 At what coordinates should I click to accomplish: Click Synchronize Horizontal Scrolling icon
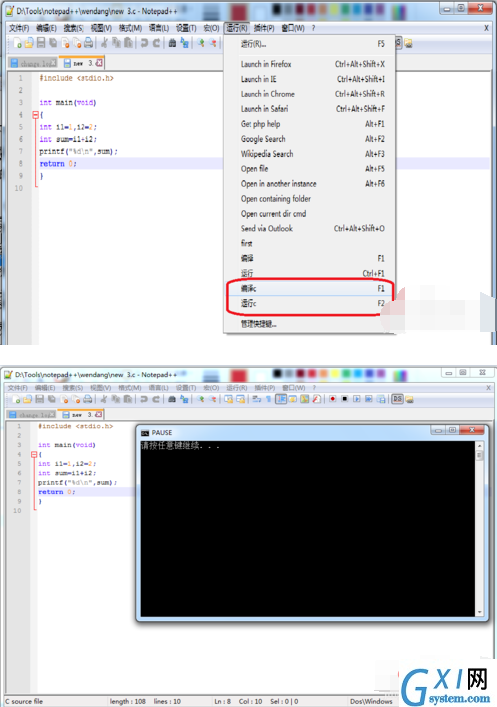[x=241, y=399]
